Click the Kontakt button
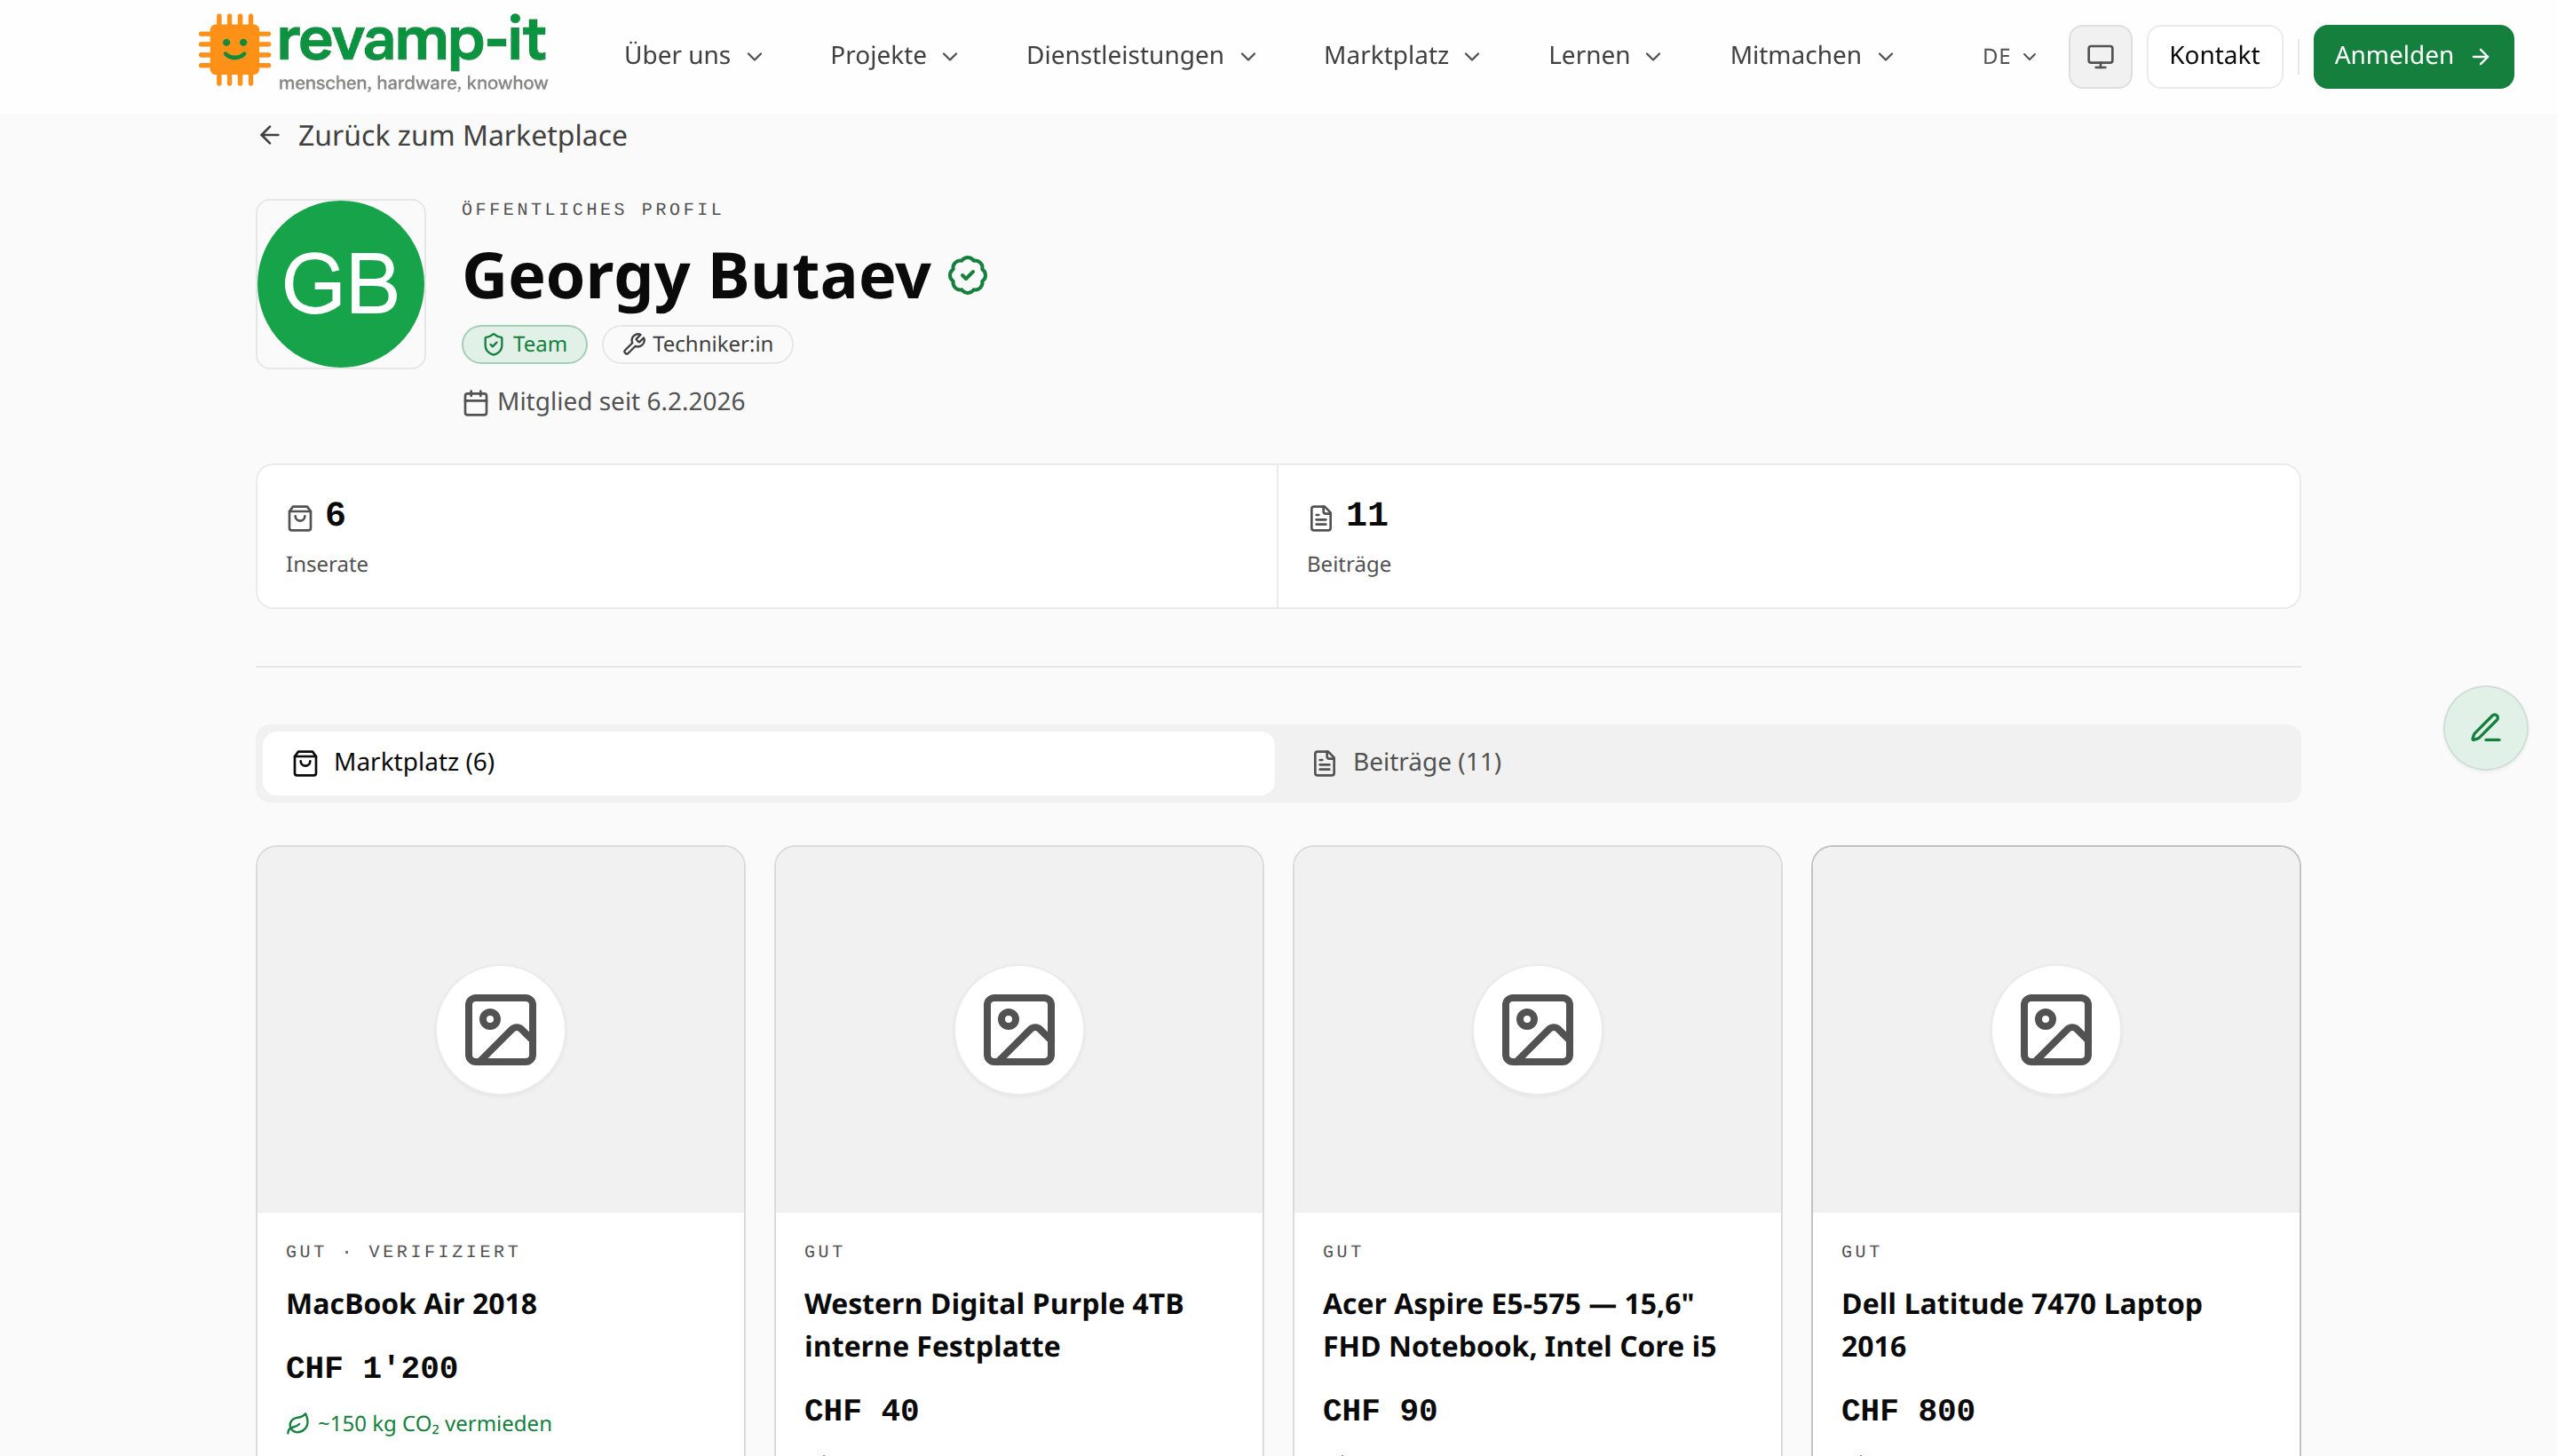The height and width of the screenshot is (1456, 2557). (x=2214, y=56)
